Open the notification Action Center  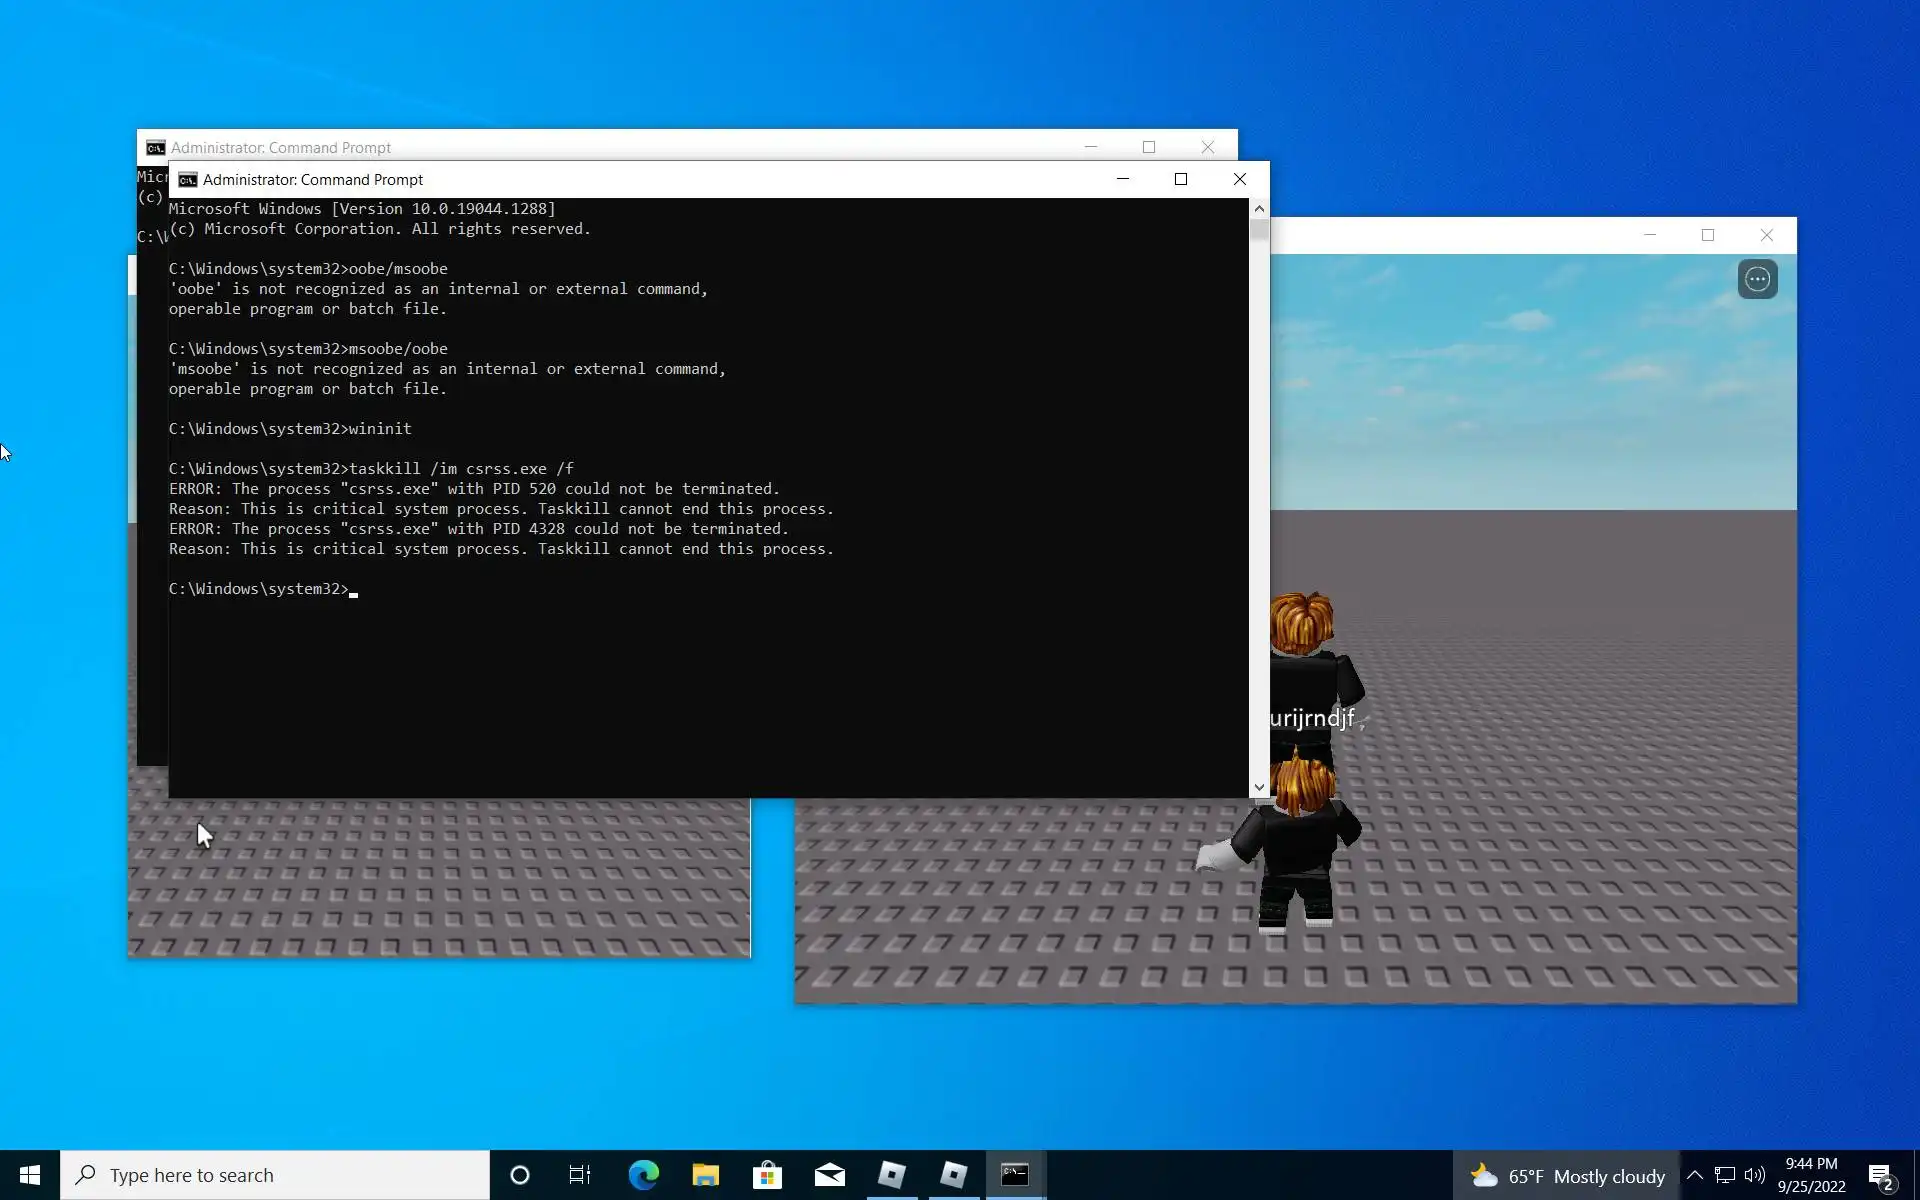coord(1881,1176)
